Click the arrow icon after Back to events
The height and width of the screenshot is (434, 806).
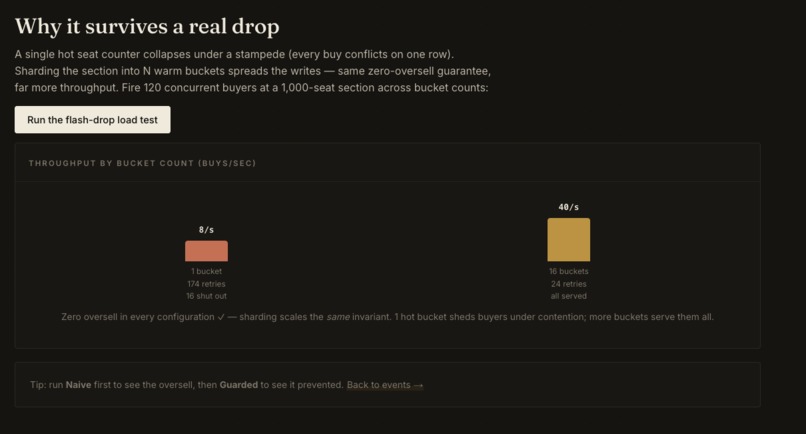[x=418, y=385]
